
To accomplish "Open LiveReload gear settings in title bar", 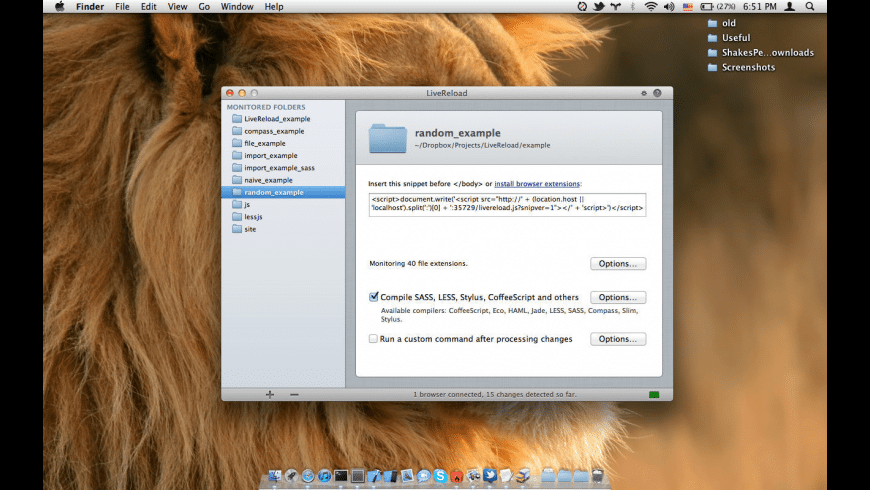I will (644, 93).
